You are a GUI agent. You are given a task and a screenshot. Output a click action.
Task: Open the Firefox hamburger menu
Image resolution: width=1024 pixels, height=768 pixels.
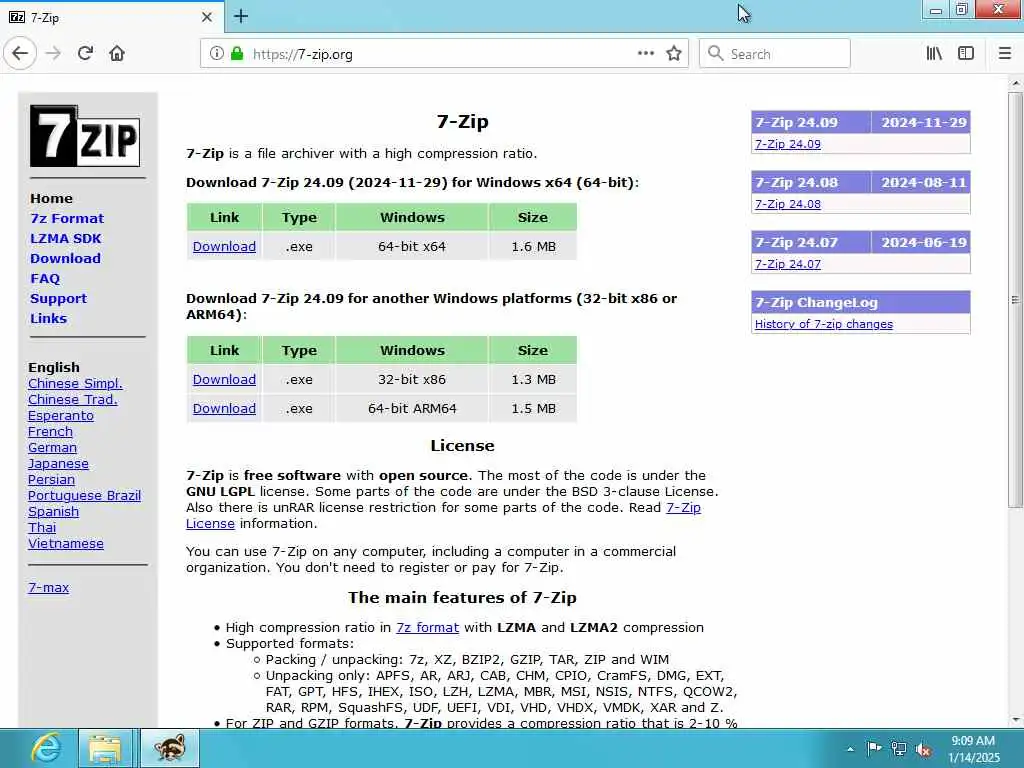[1005, 54]
